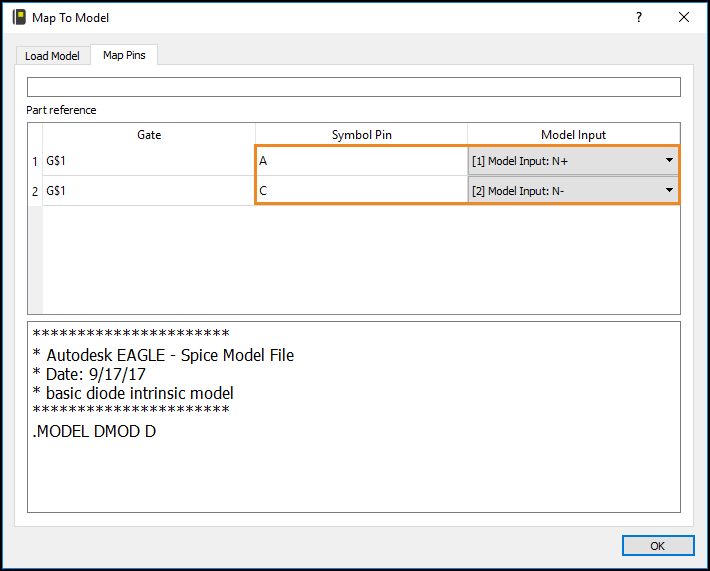Click the Autodesk EAGLE Spice Model File line

163,355
